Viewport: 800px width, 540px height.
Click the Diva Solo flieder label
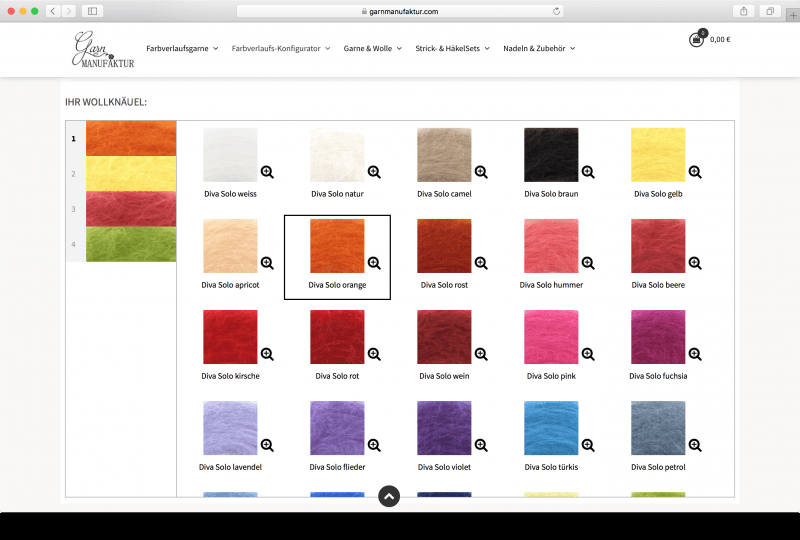[337, 467]
